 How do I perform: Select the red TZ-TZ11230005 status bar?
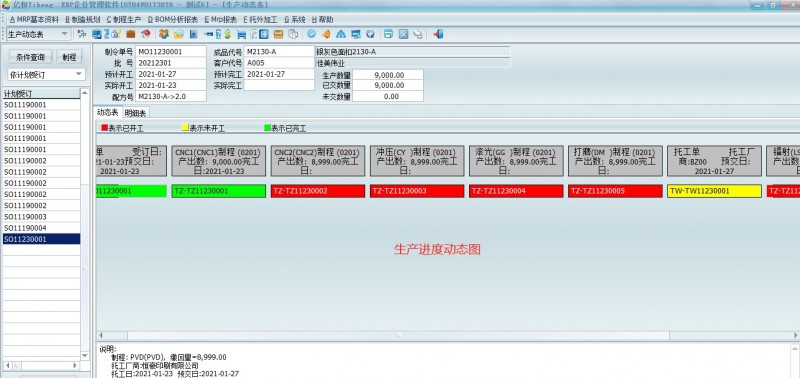pyautogui.click(x=615, y=191)
